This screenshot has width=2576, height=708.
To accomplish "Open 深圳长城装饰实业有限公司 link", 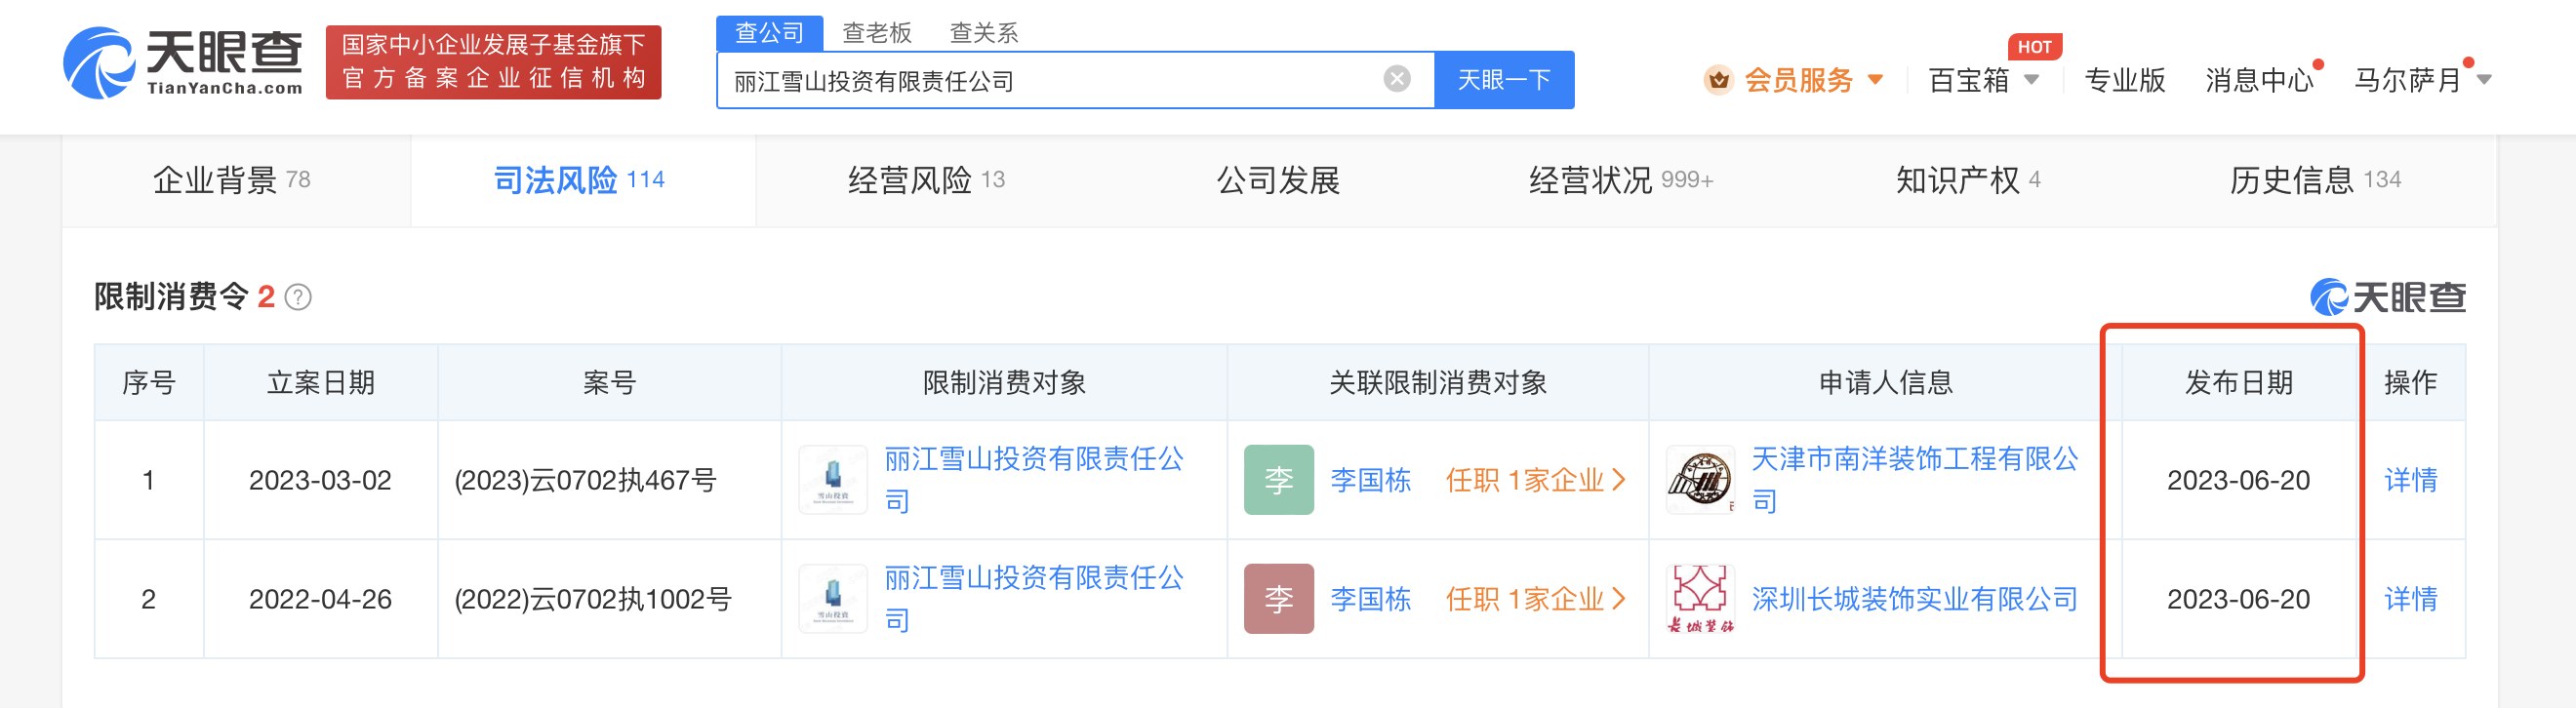I will (1914, 599).
